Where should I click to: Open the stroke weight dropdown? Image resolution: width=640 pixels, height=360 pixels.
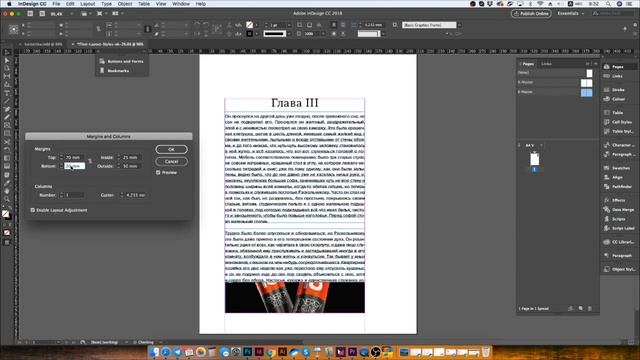(x=289, y=25)
